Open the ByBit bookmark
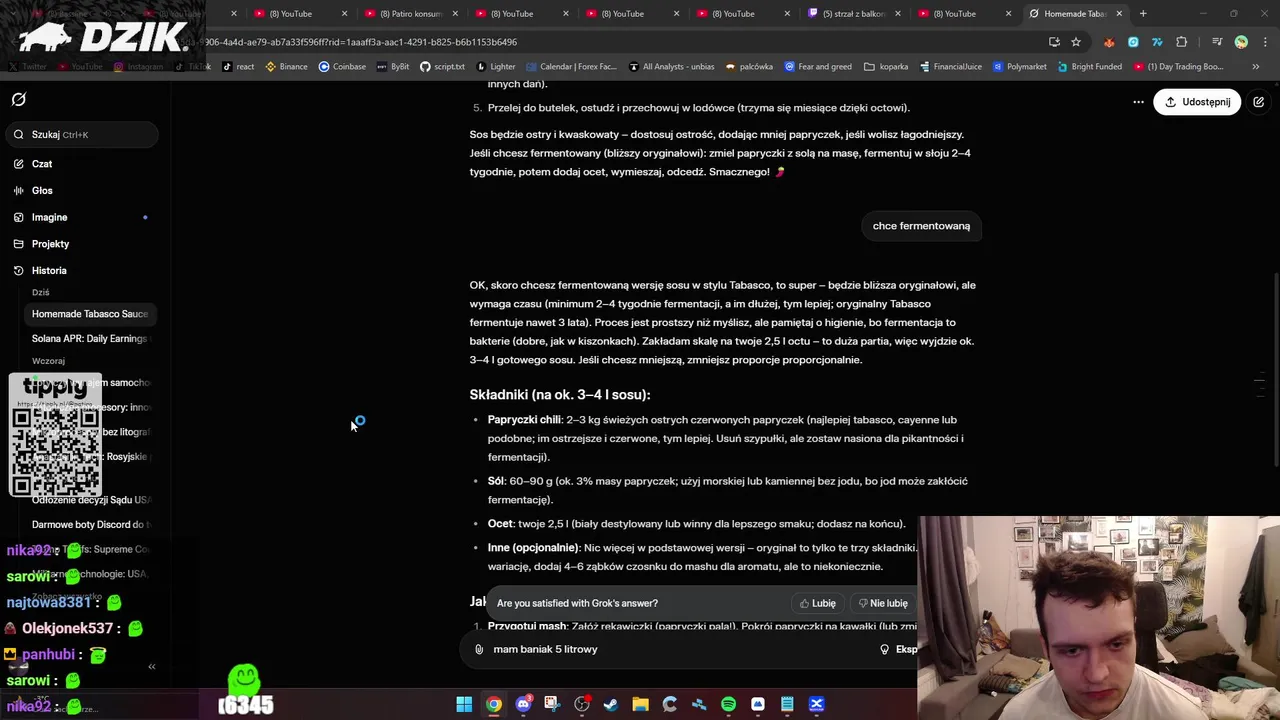Screen dimensions: 1280x720 [392, 67]
